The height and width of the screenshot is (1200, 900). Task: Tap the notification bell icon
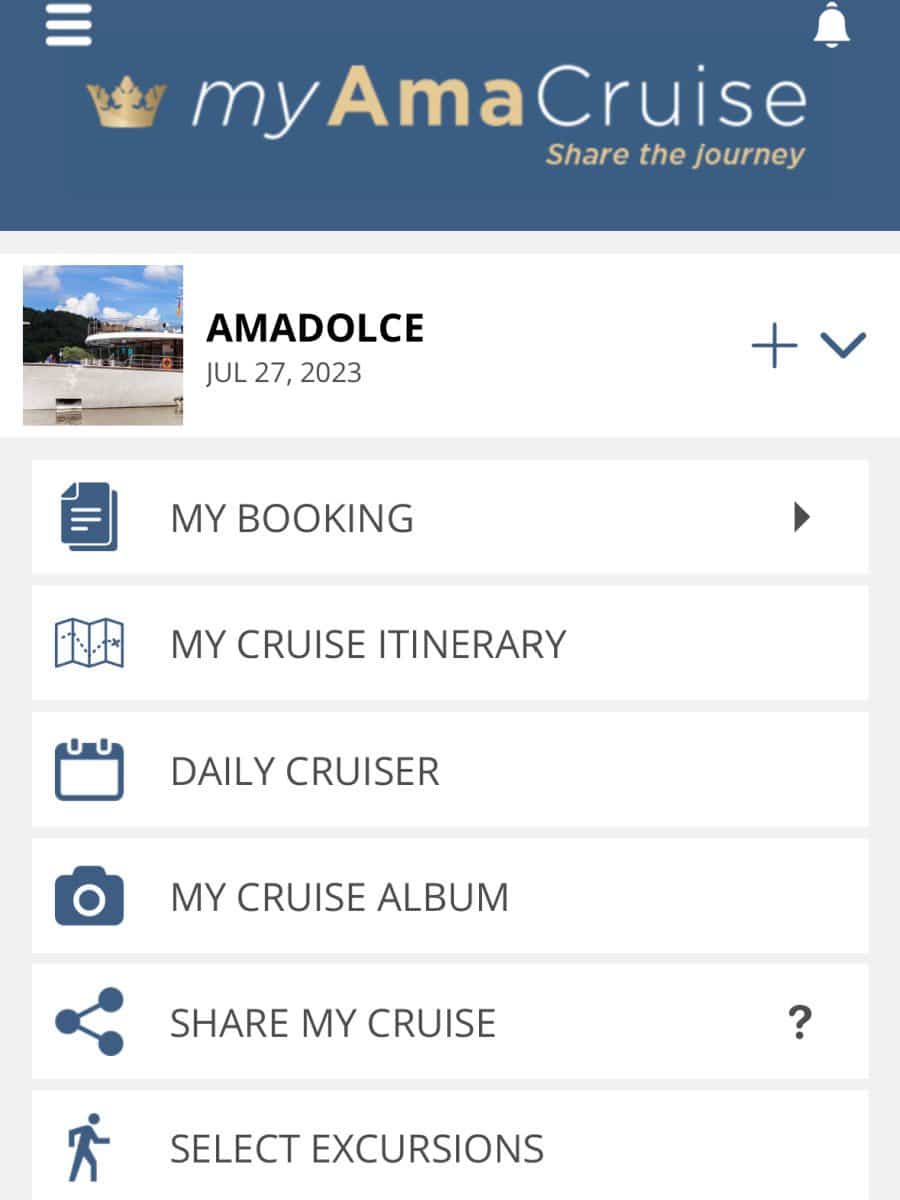coord(832,25)
